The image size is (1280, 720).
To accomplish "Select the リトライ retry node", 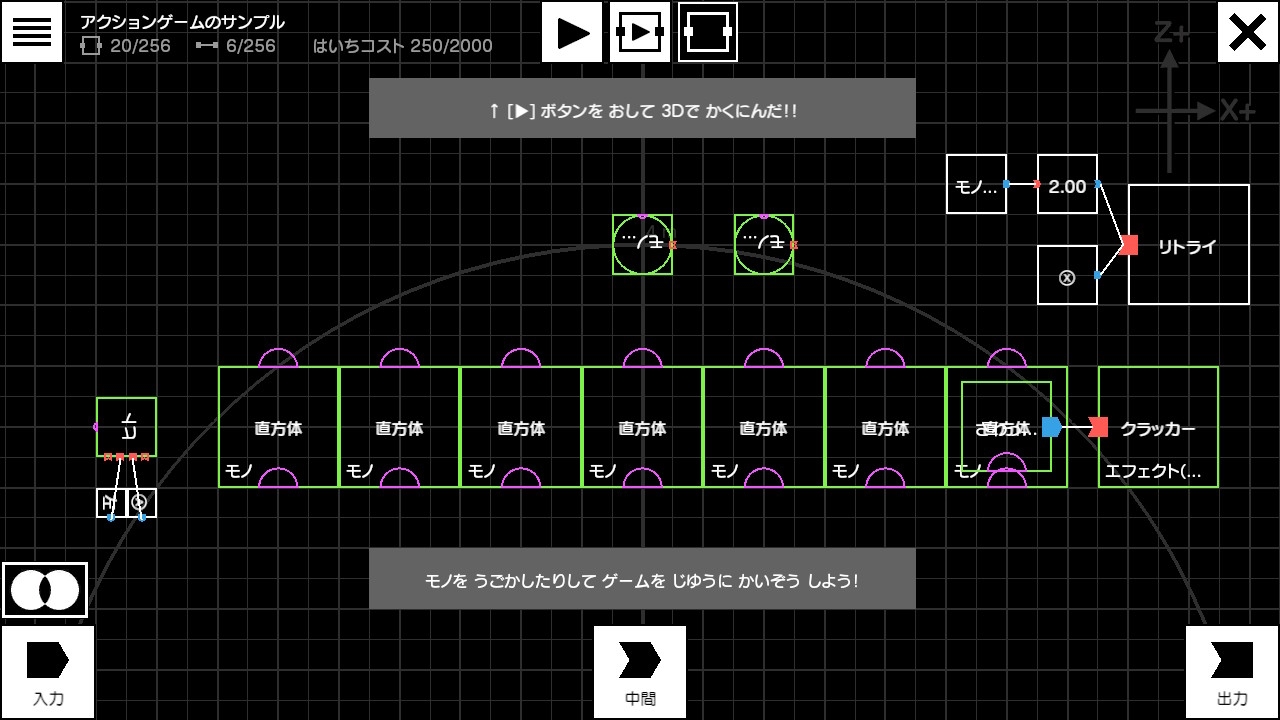I will pyautogui.click(x=1188, y=245).
